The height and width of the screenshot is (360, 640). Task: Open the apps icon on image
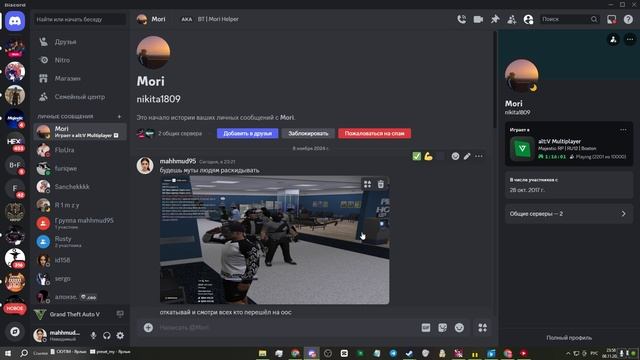click(367, 184)
